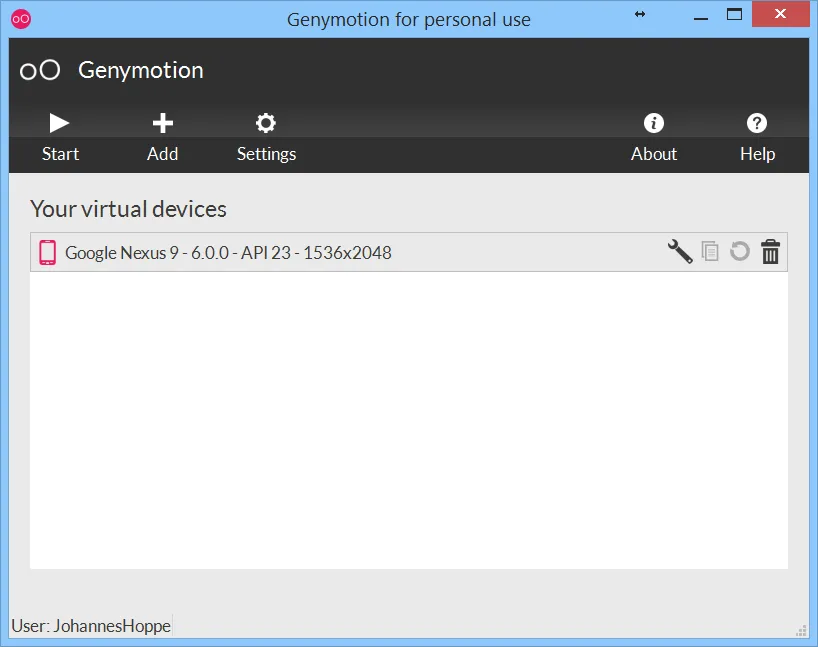The height and width of the screenshot is (647, 818).
Task: Click the User: JohannesHoppe status text
Action: click(x=91, y=626)
